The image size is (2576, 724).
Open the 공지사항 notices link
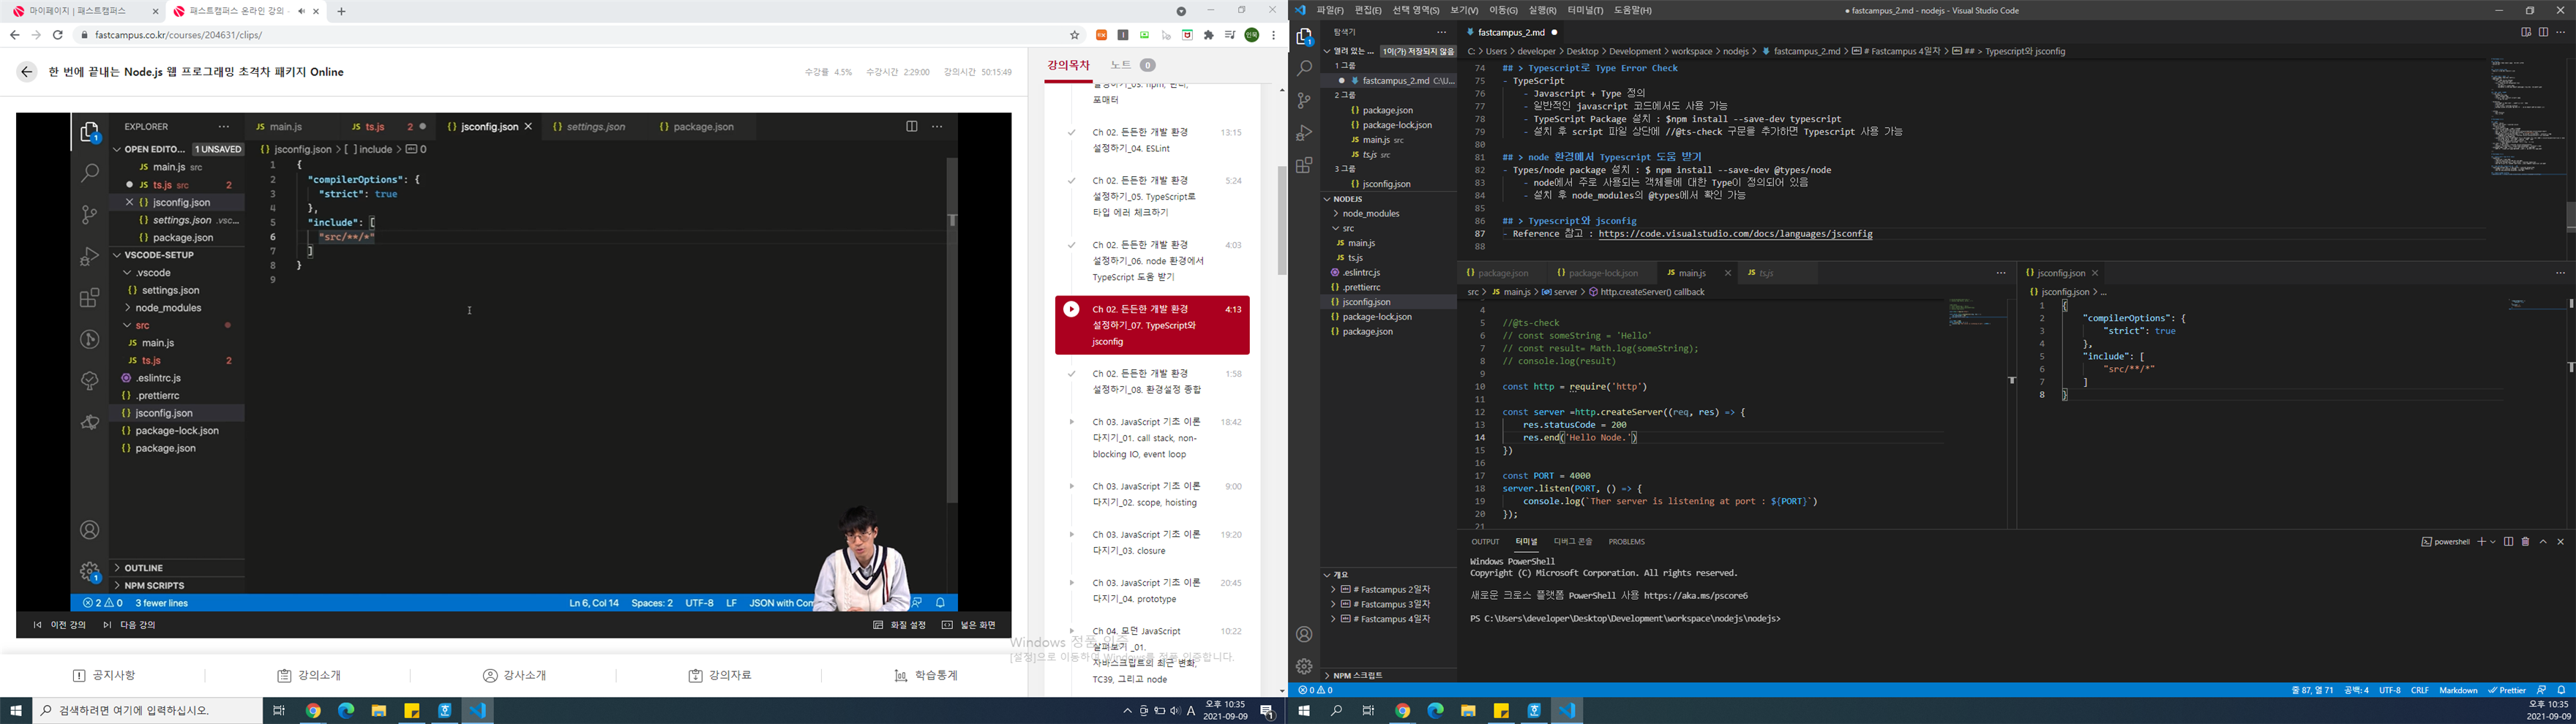pos(104,676)
